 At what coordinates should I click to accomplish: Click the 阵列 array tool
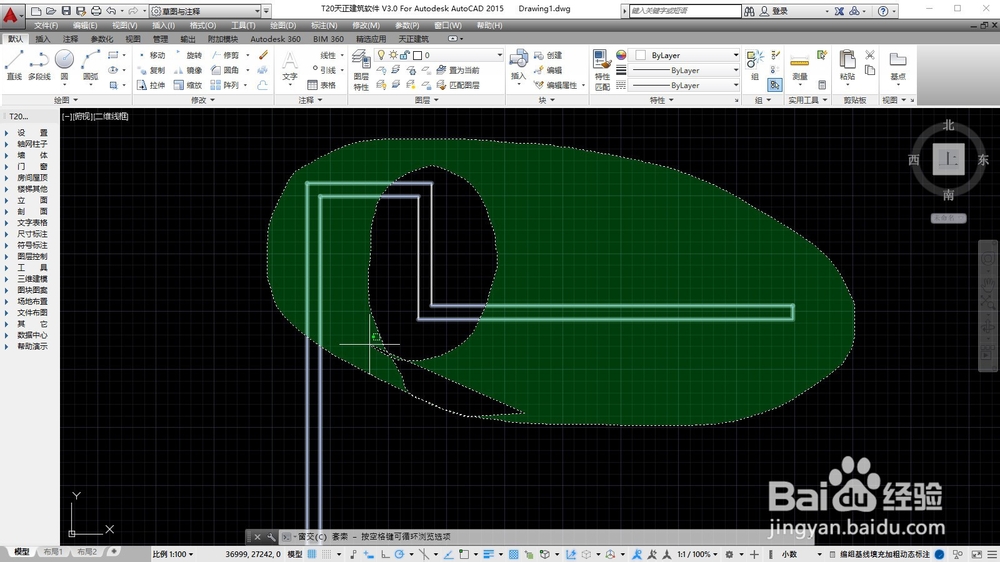226,85
